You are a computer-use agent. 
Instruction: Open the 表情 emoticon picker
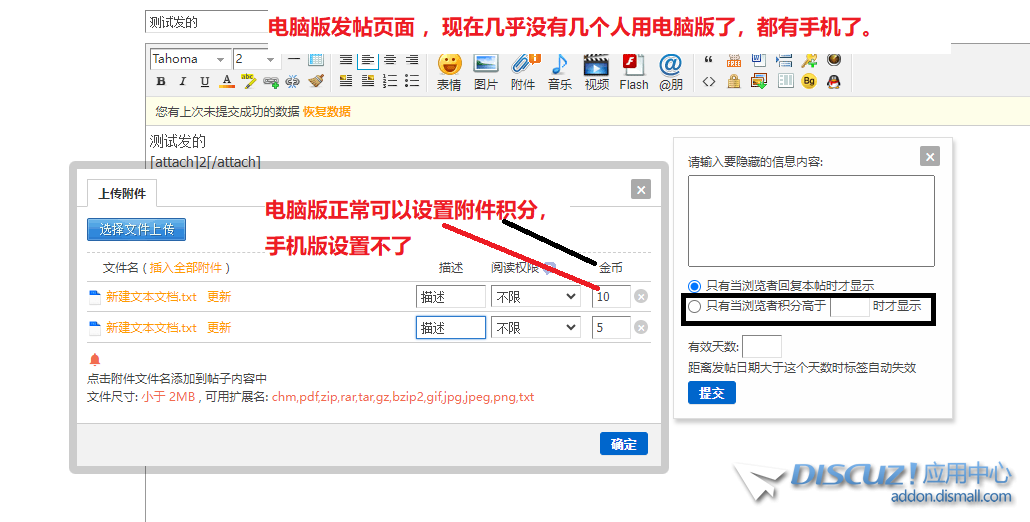tap(449, 71)
